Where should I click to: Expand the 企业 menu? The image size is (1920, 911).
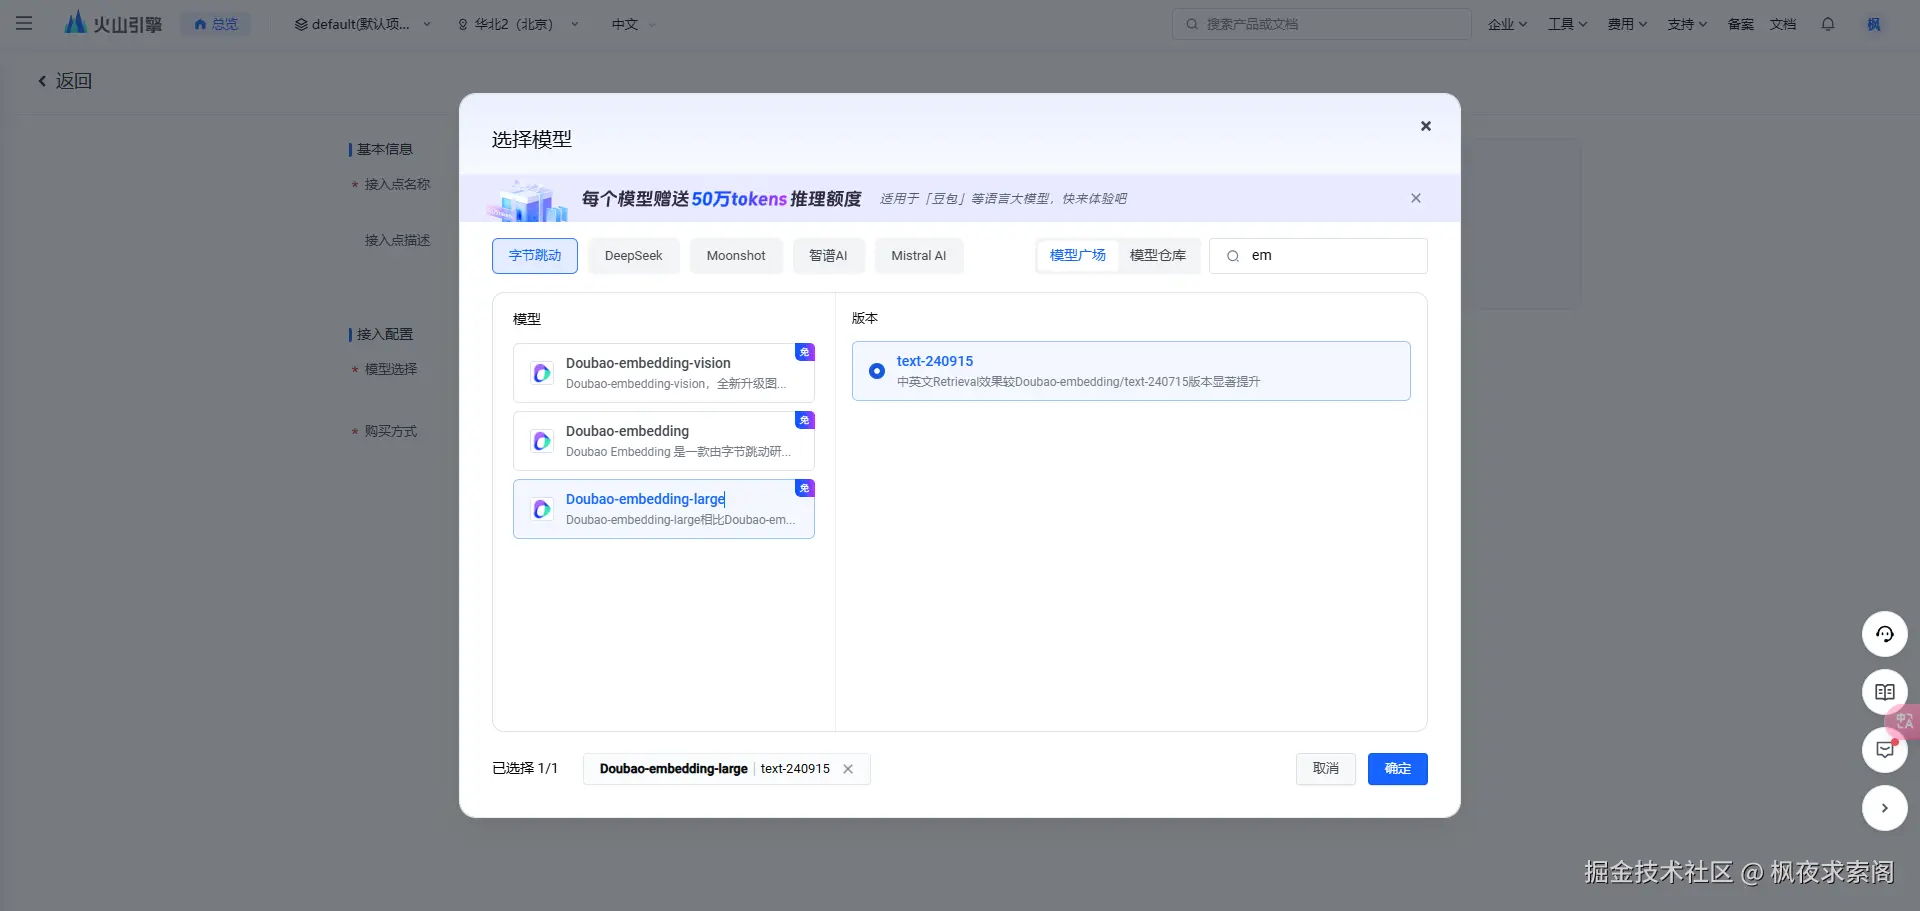[1507, 24]
